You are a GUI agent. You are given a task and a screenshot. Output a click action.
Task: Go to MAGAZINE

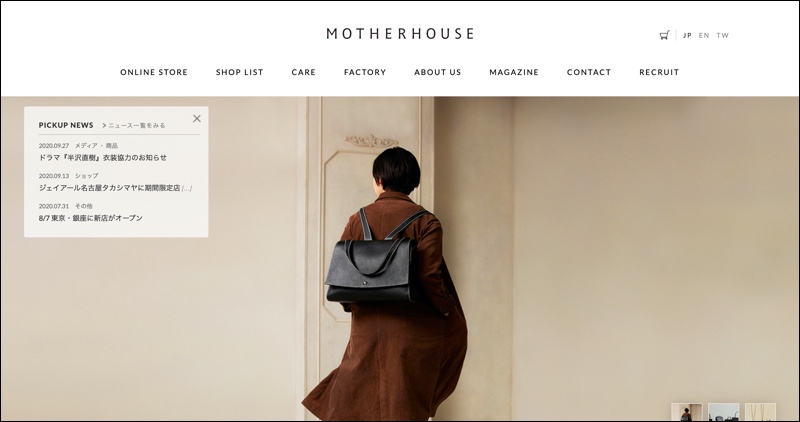coord(514,72)
